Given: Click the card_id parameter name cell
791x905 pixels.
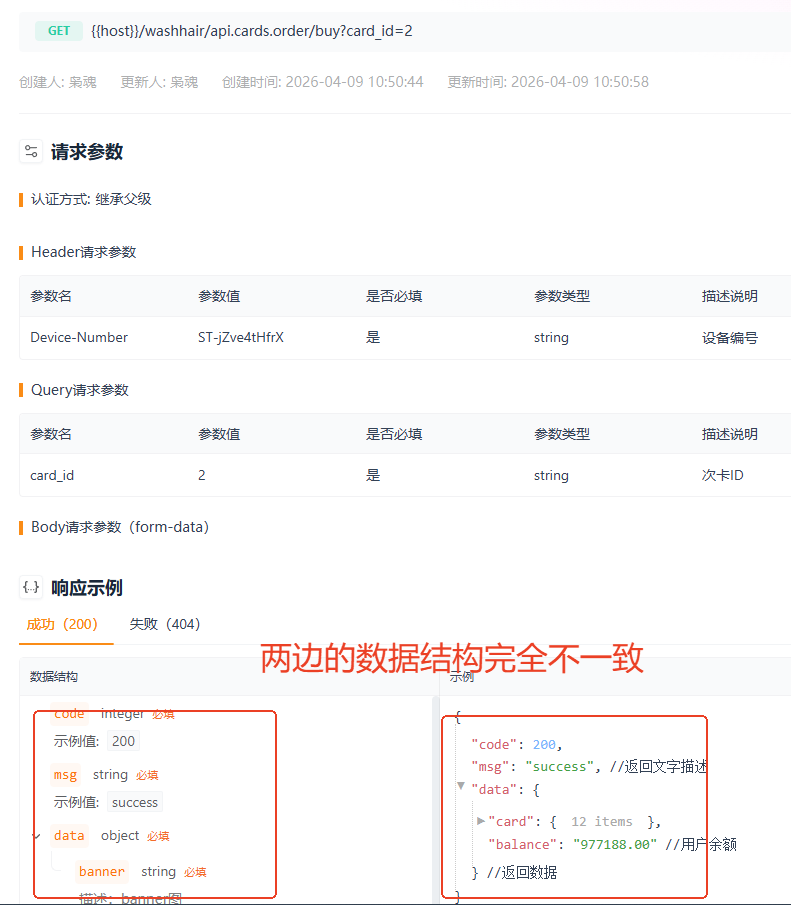Looking at the screenshot, I should coord(52,475).
